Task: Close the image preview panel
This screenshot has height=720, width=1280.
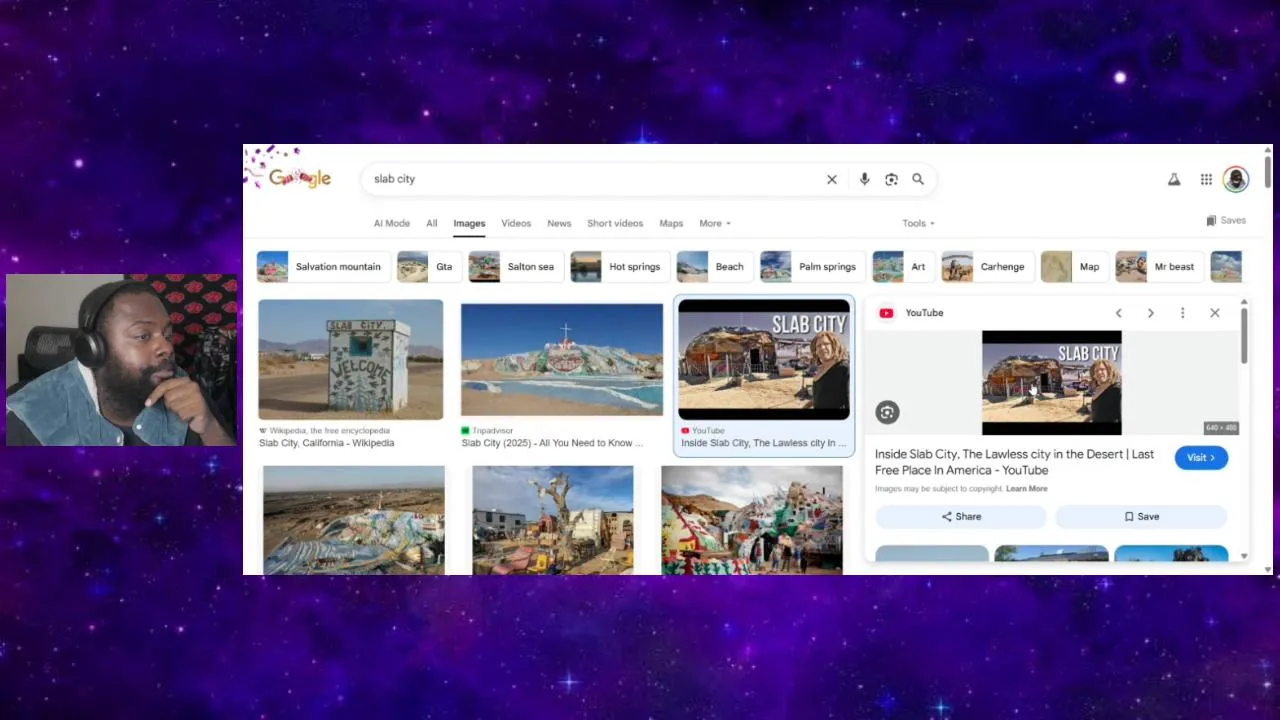Action: [x=1214, y=313]
